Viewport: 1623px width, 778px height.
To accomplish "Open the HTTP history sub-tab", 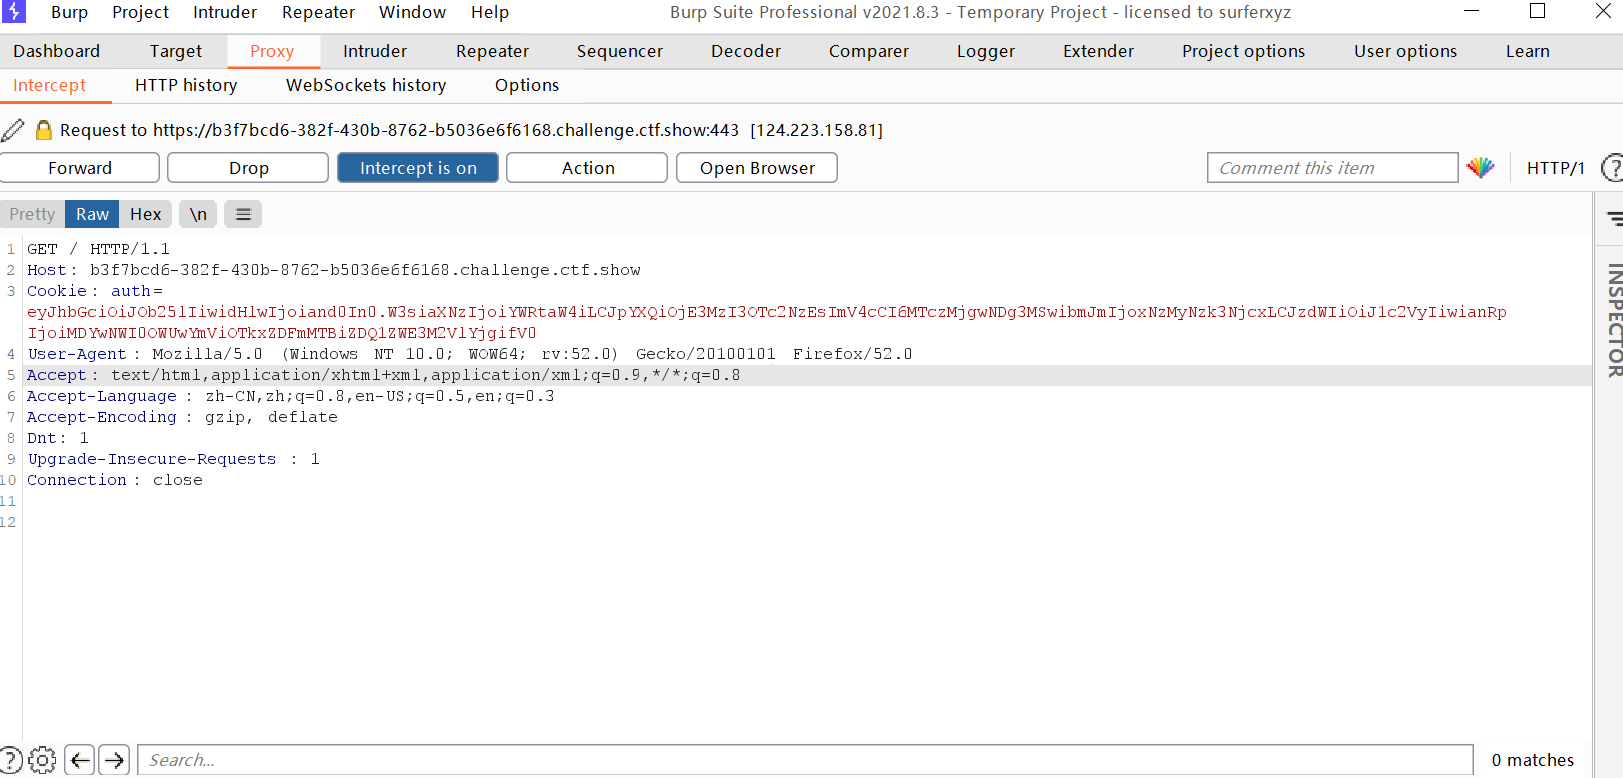I will tap(186, 86).
